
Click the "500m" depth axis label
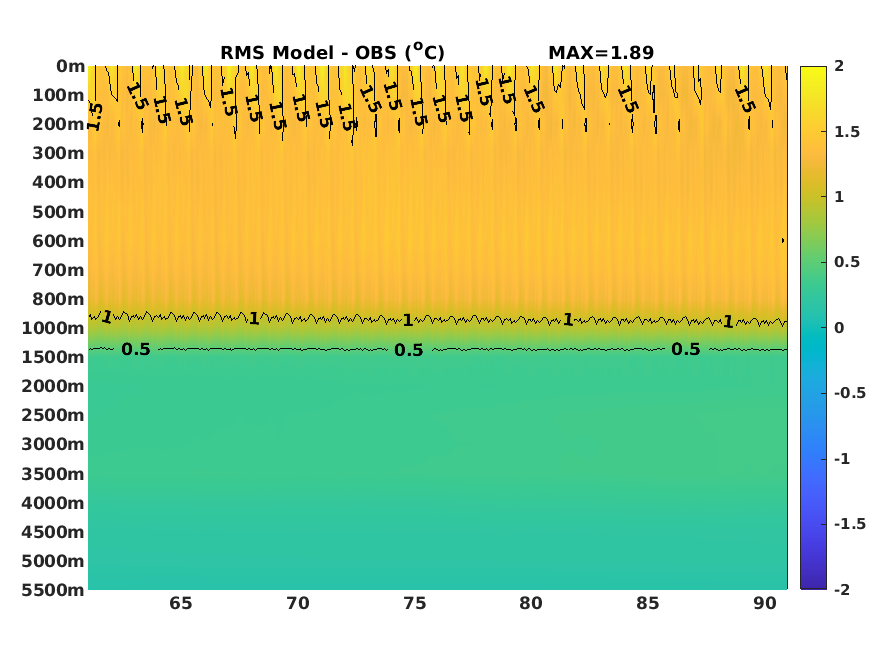tap(58, 212)
